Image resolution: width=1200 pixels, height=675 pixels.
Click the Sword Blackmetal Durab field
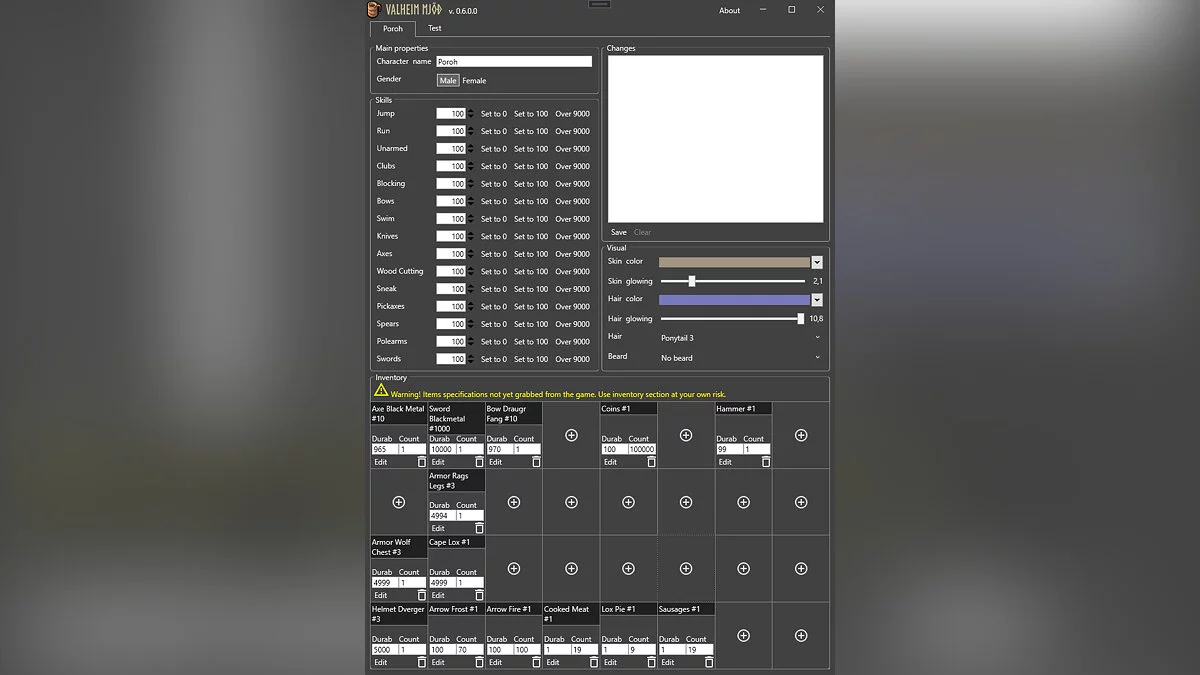point(442,449)
